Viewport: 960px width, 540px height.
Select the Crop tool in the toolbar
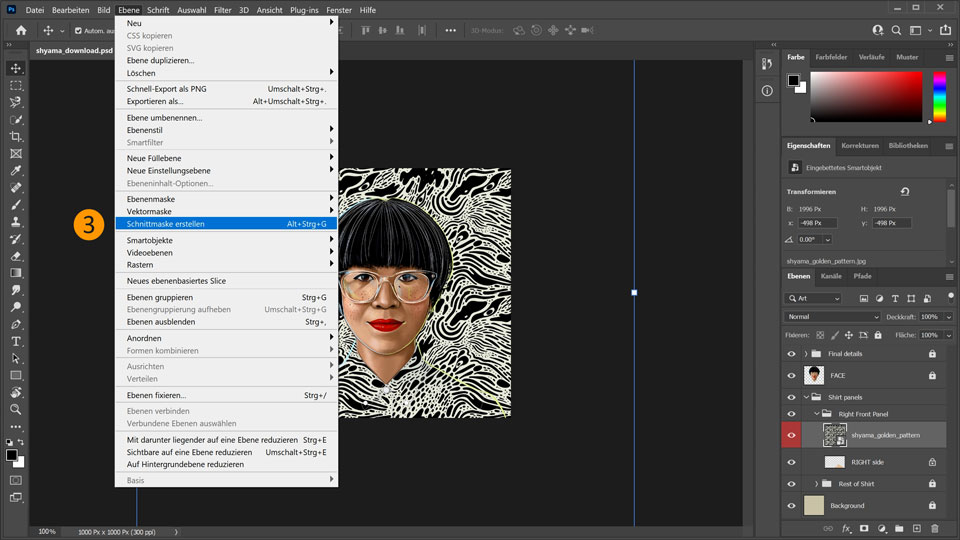16,136
